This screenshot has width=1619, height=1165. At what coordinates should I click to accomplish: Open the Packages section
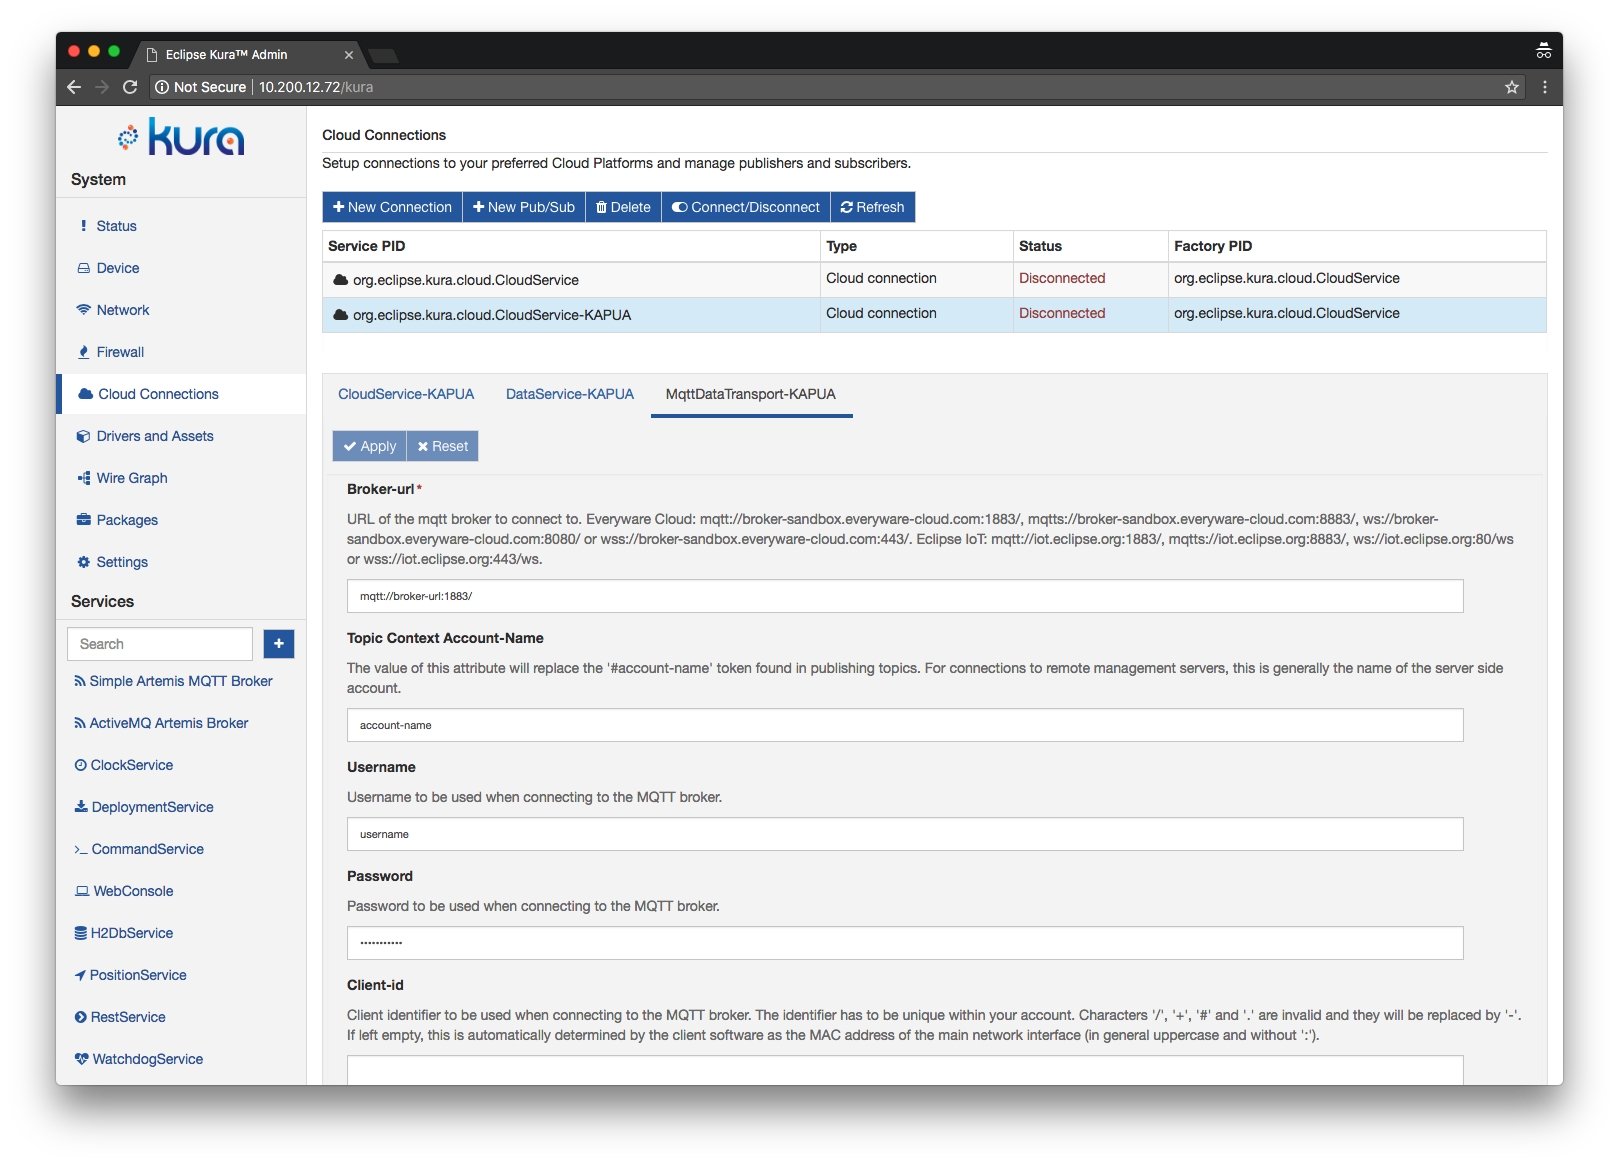coord(127,520)
